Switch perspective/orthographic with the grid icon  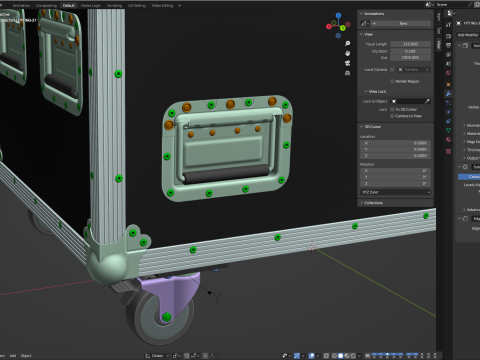point(347,73)
